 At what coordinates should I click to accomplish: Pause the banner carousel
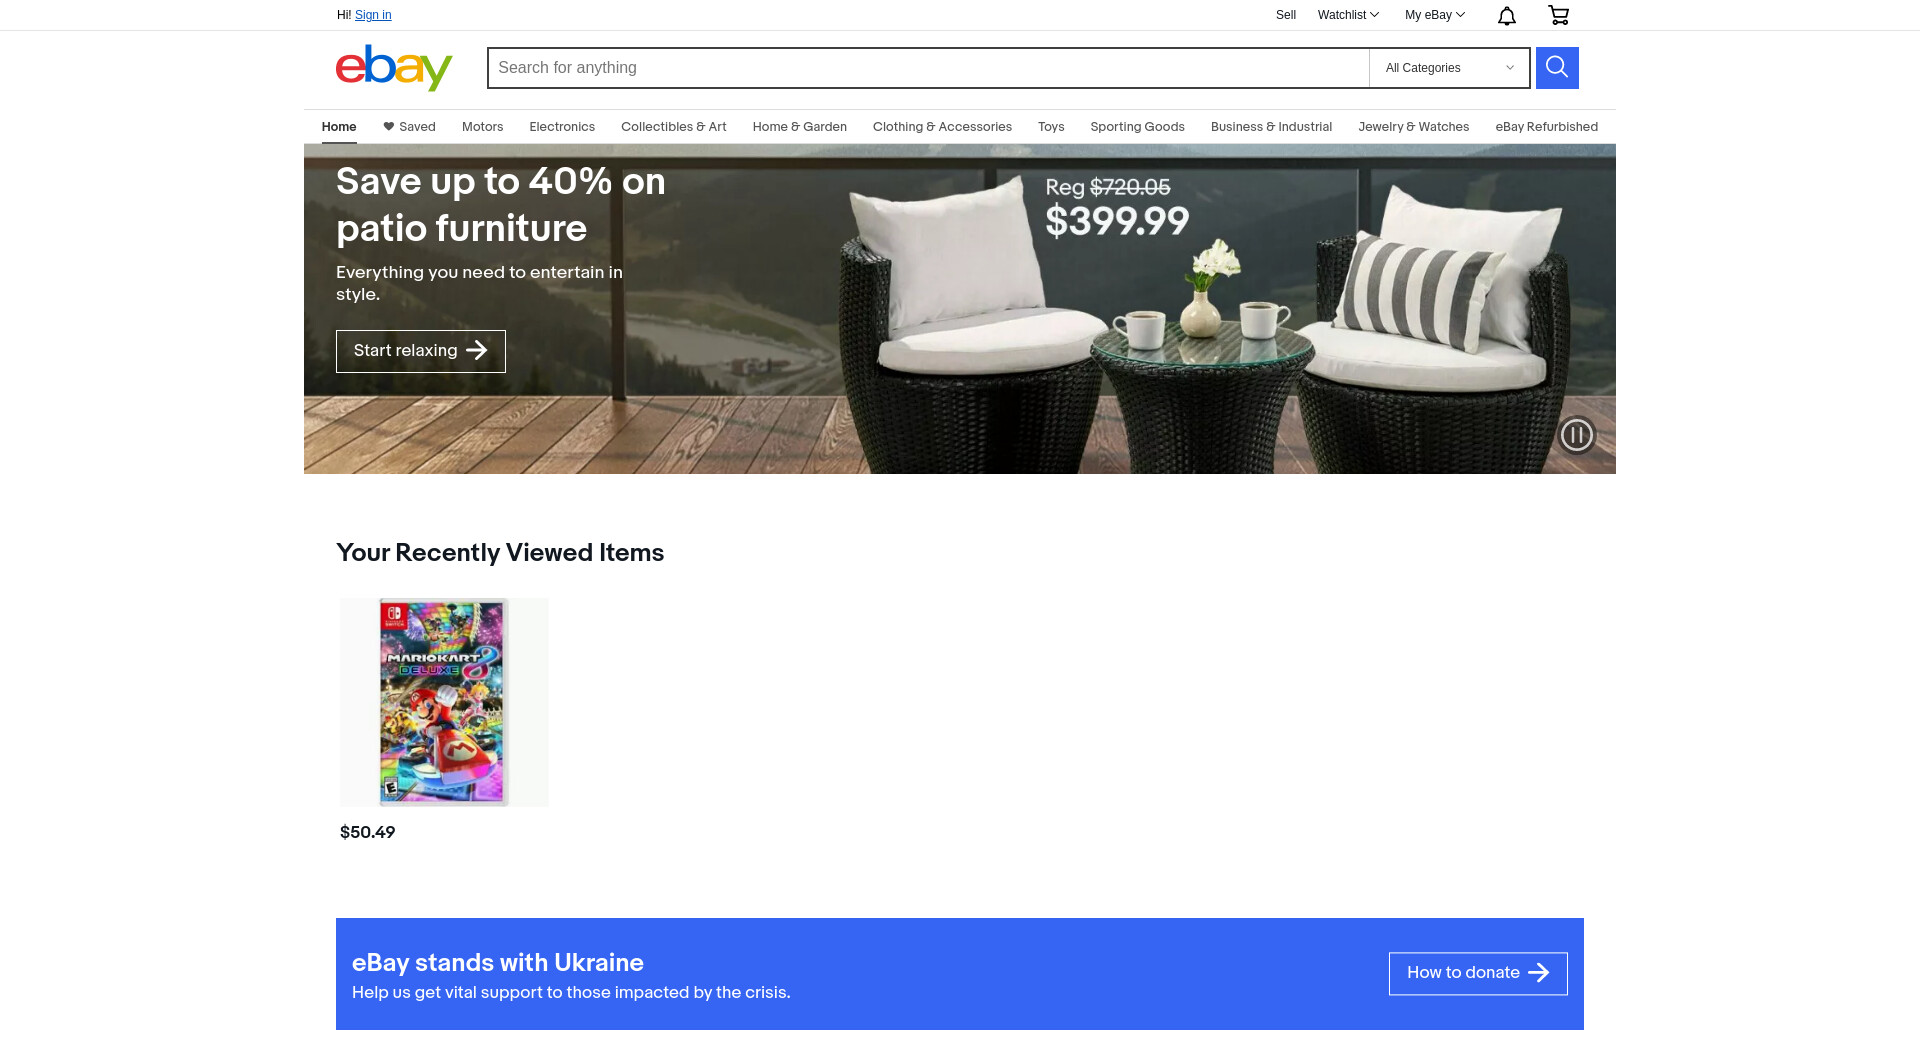coord(1577,435)
